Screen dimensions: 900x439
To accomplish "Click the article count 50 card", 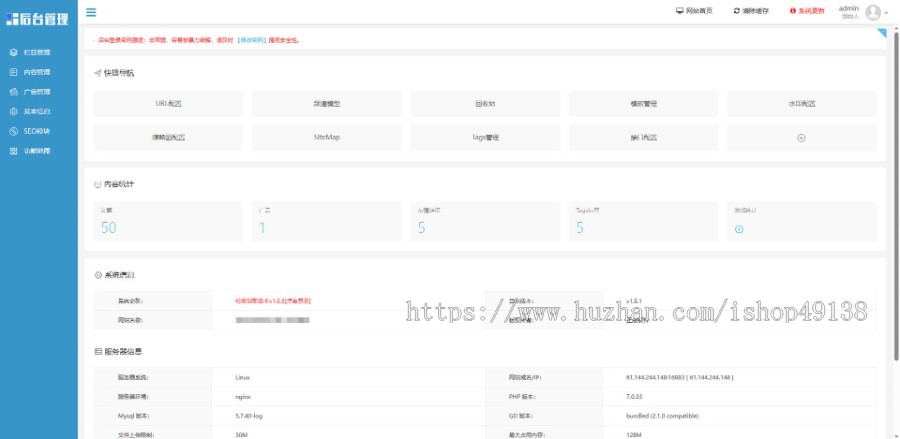I will (168, 222).
